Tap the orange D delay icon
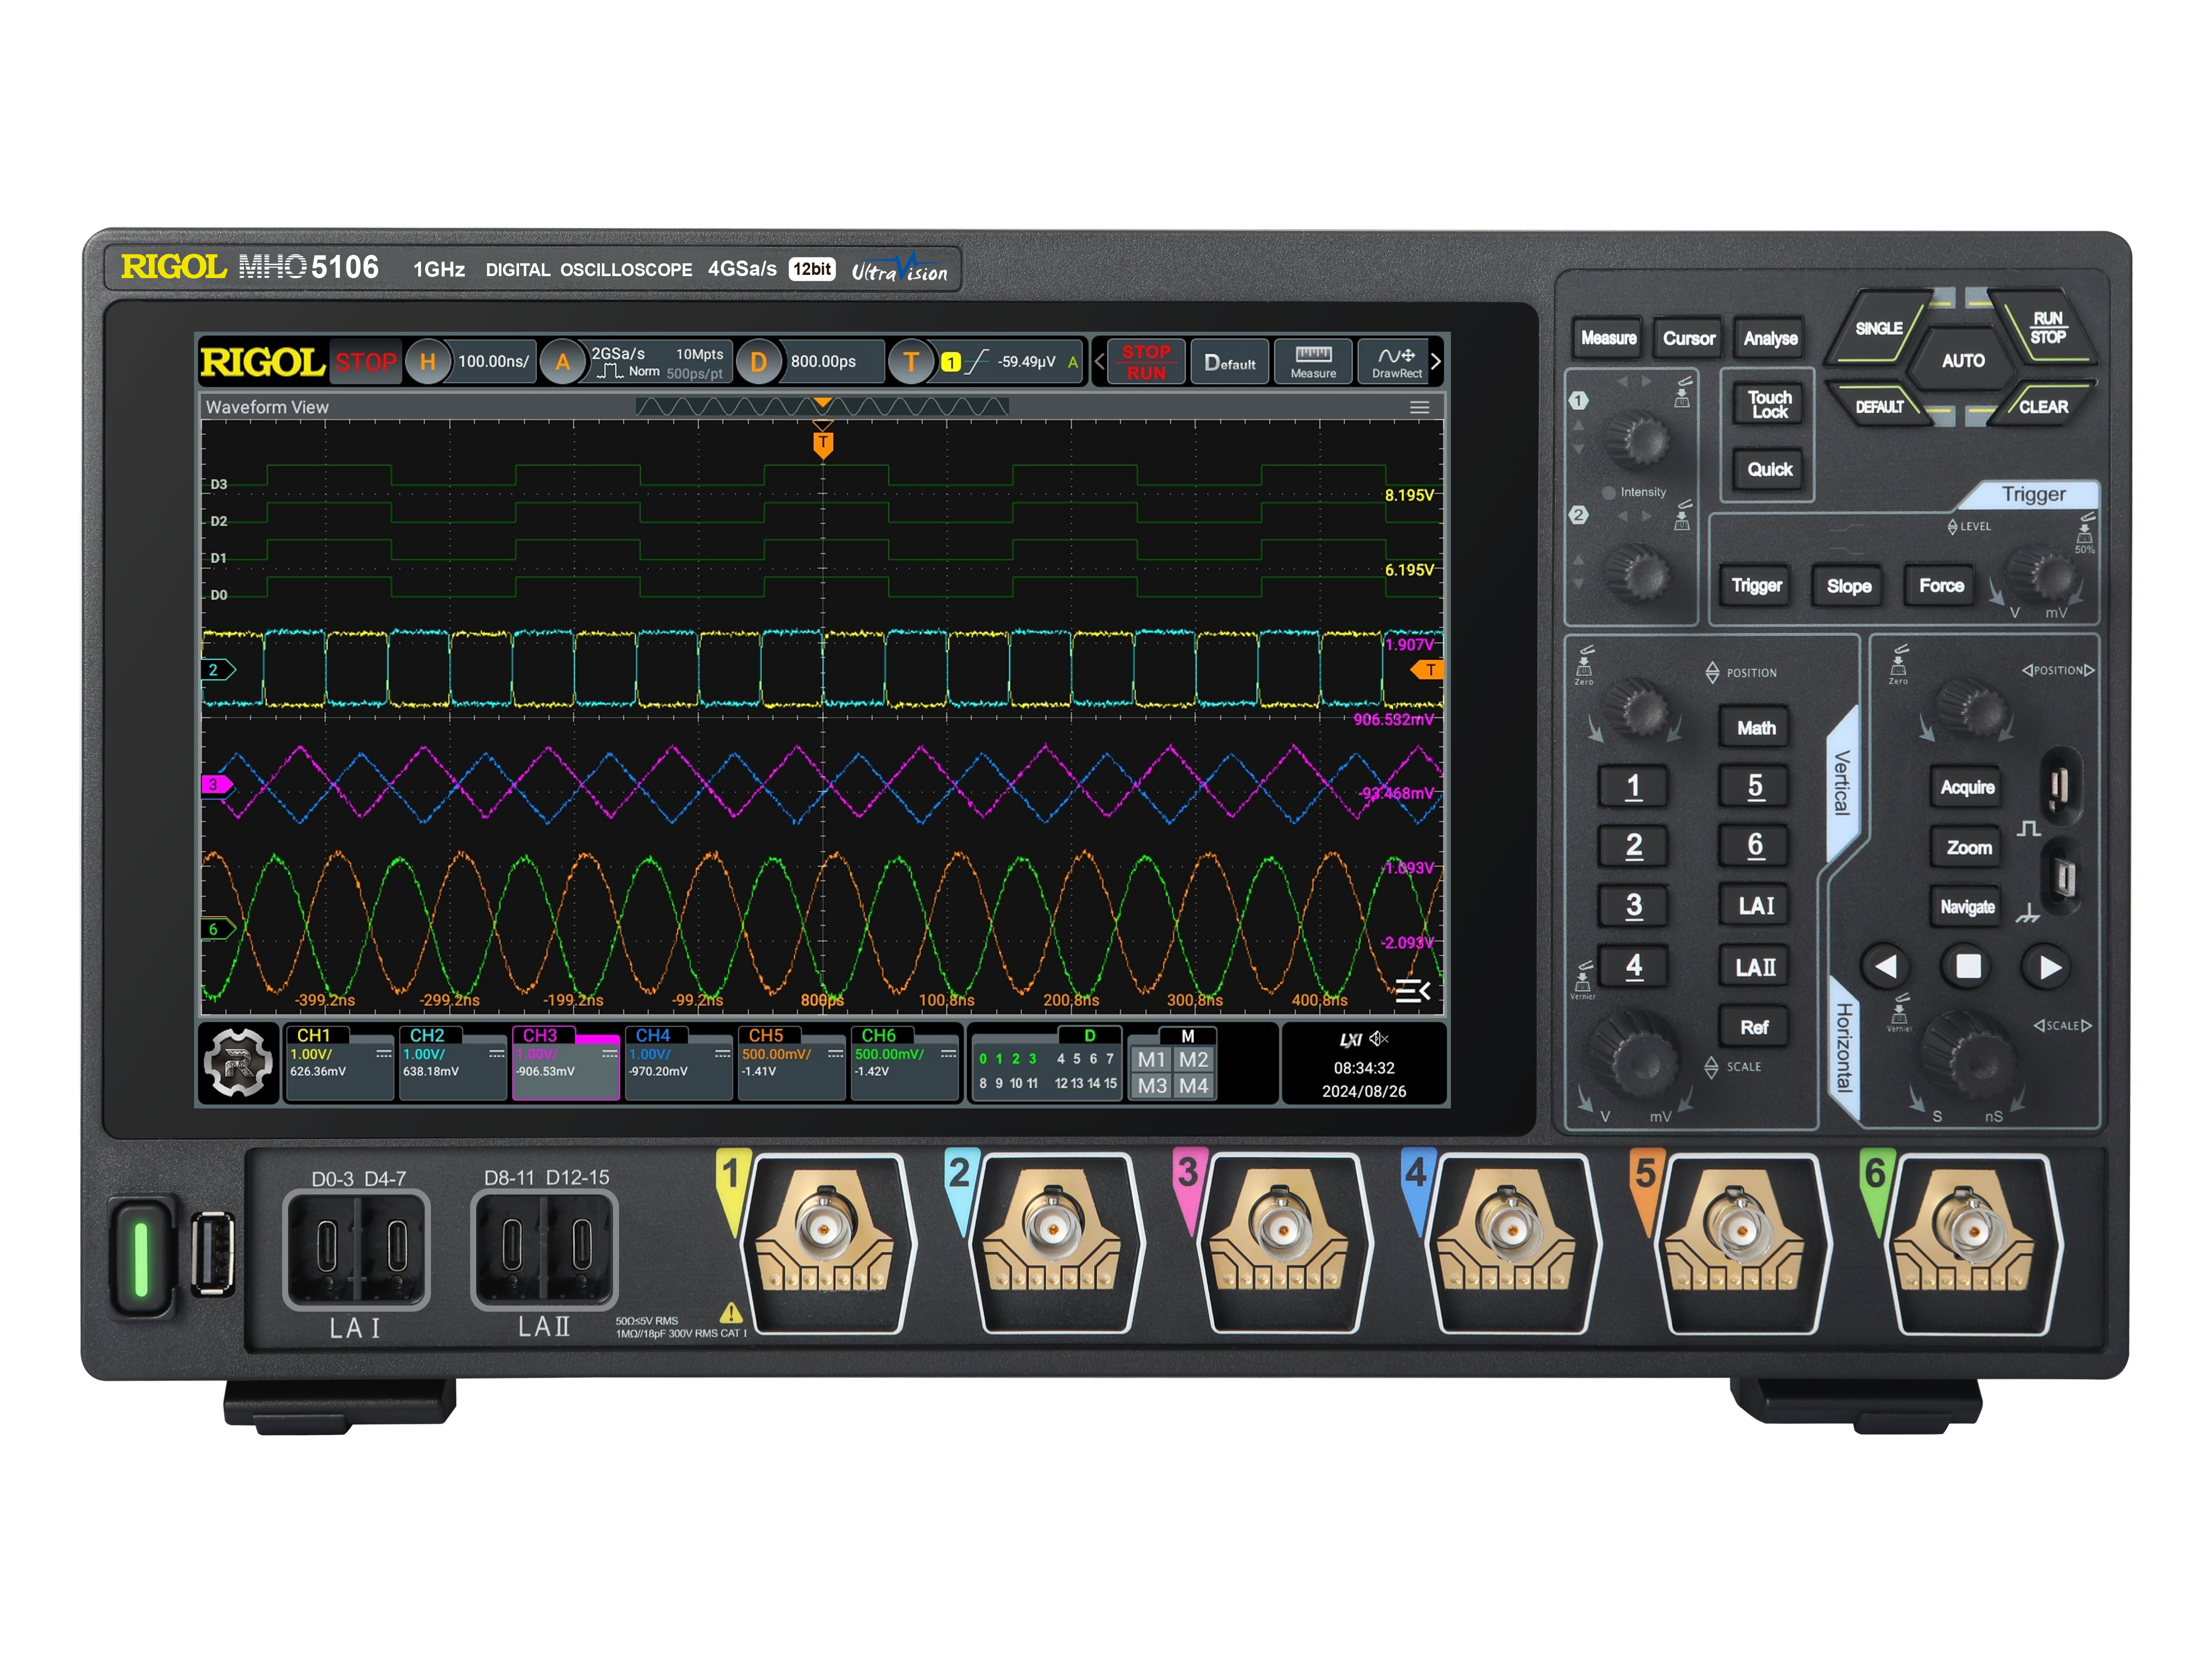The height and width of the screenshot is (1659, 2212). [759, 362]
